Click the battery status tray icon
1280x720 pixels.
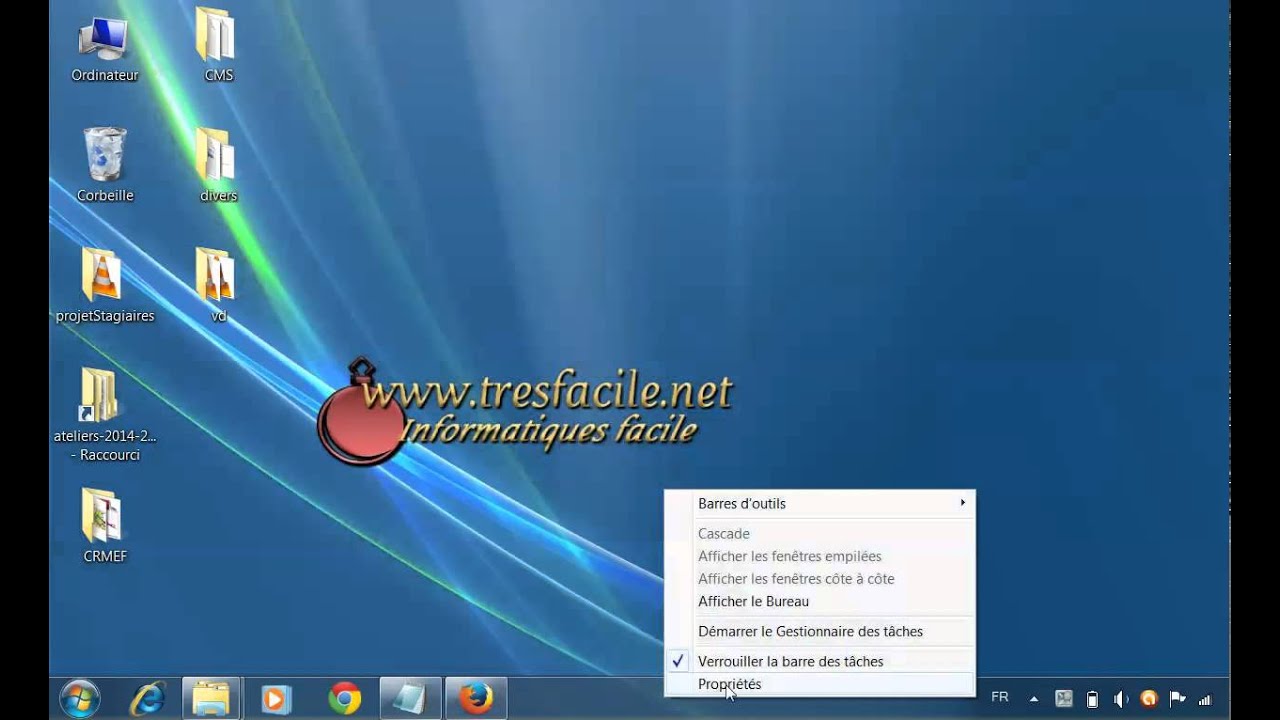(x=1092, y=699)
